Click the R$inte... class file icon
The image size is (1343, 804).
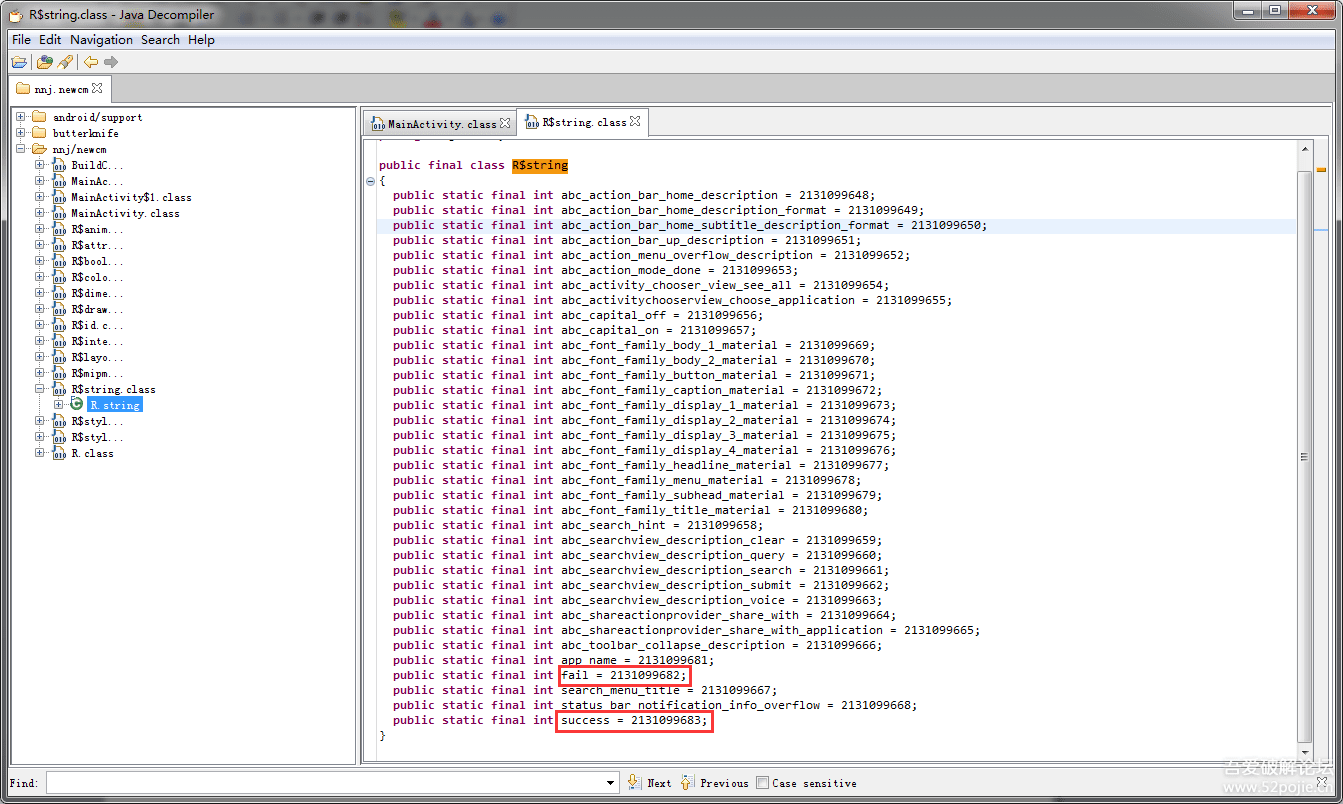point(58,341)
